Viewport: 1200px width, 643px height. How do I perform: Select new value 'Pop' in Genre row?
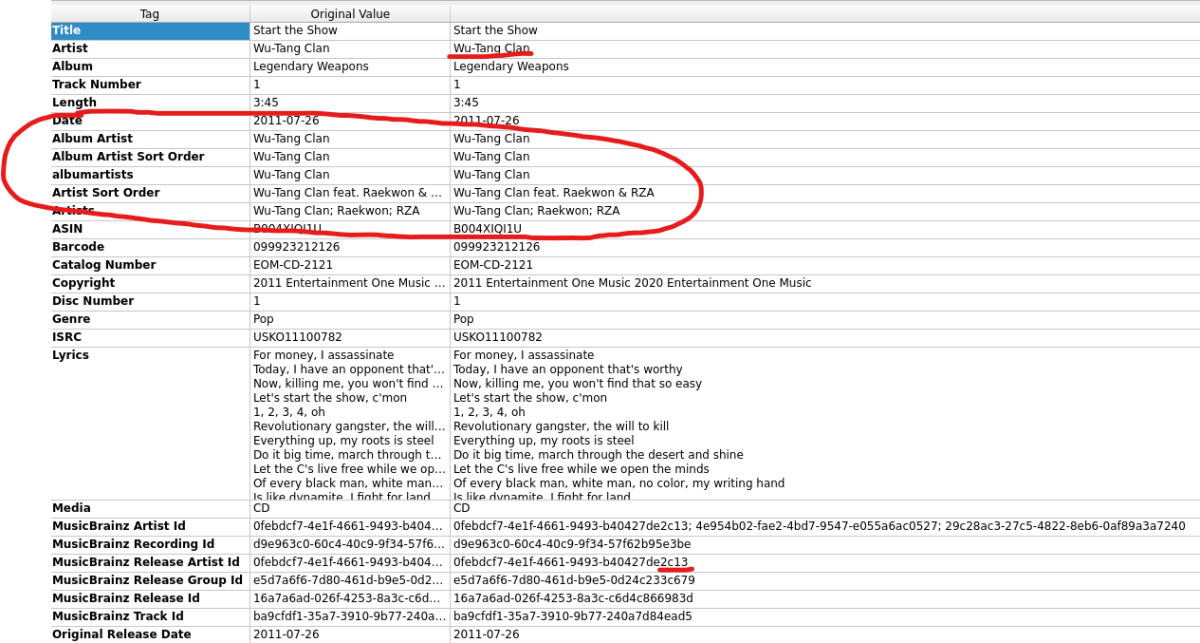point(463,319)
